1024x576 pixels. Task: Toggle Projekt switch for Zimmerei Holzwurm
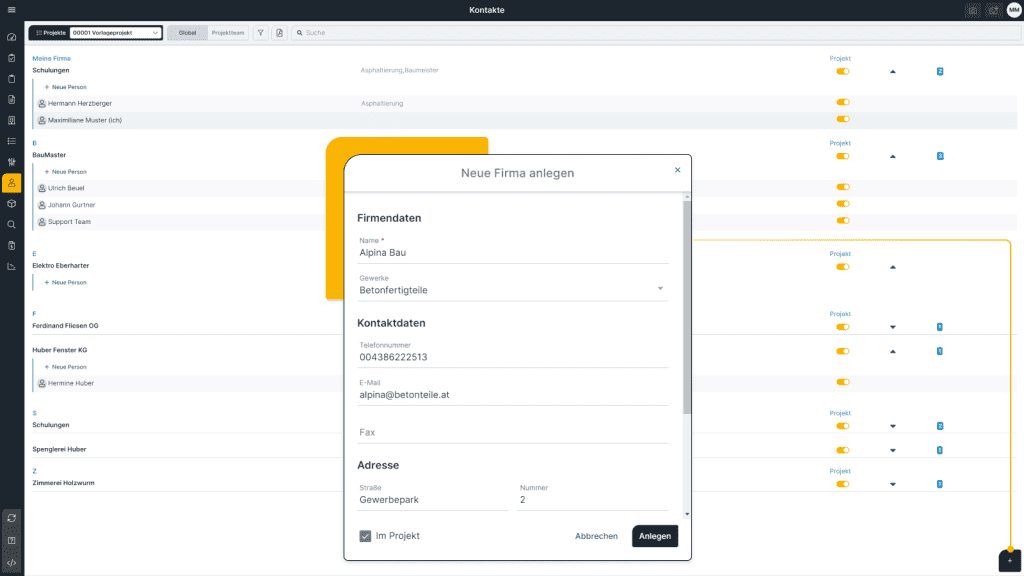click(x=842, y=484)
